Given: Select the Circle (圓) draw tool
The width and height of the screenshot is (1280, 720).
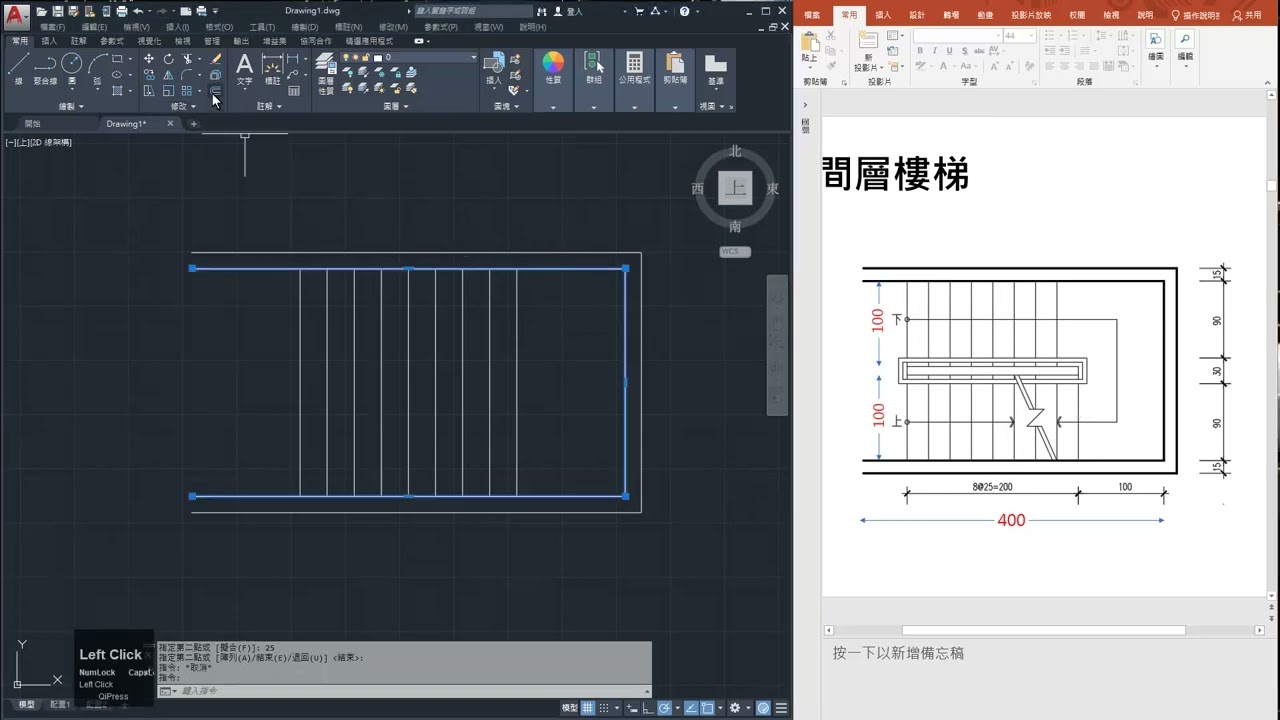Looking at the screenshot, I should (71, 68).
